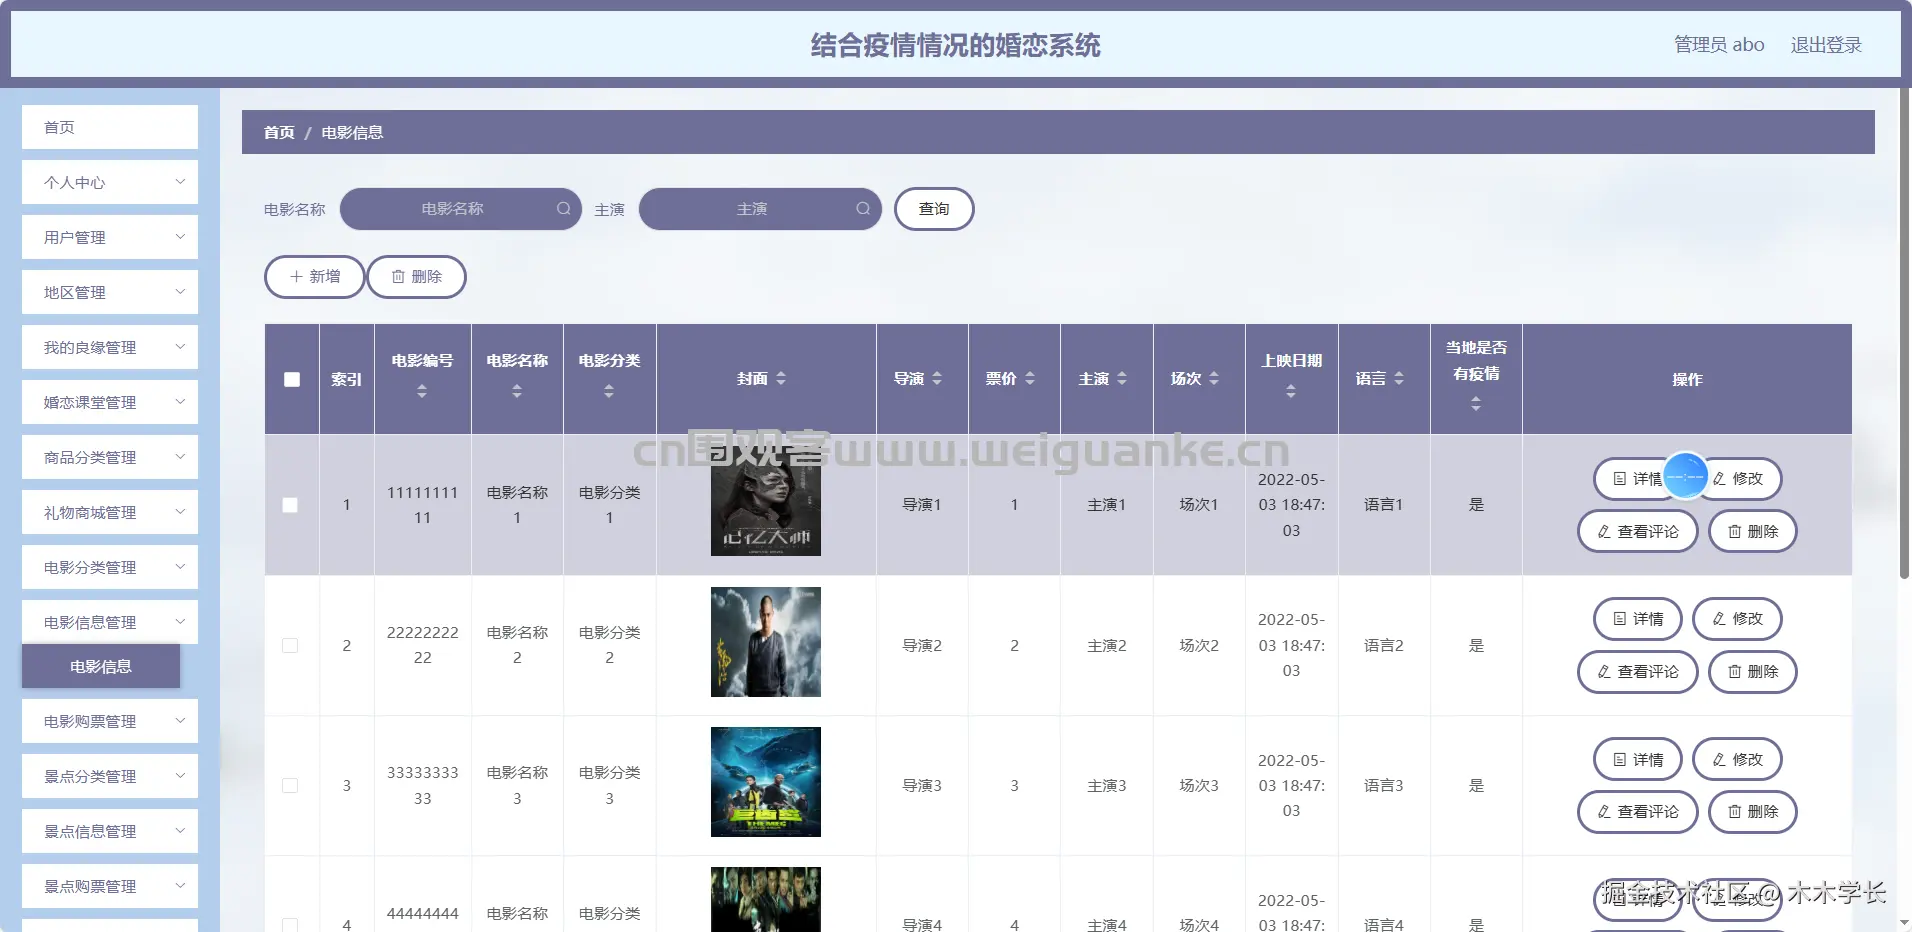The width and height of the screenshot is (1912, 932).
Task: Delete row 1 with 删除 button
Action: tap(1753, 532)
